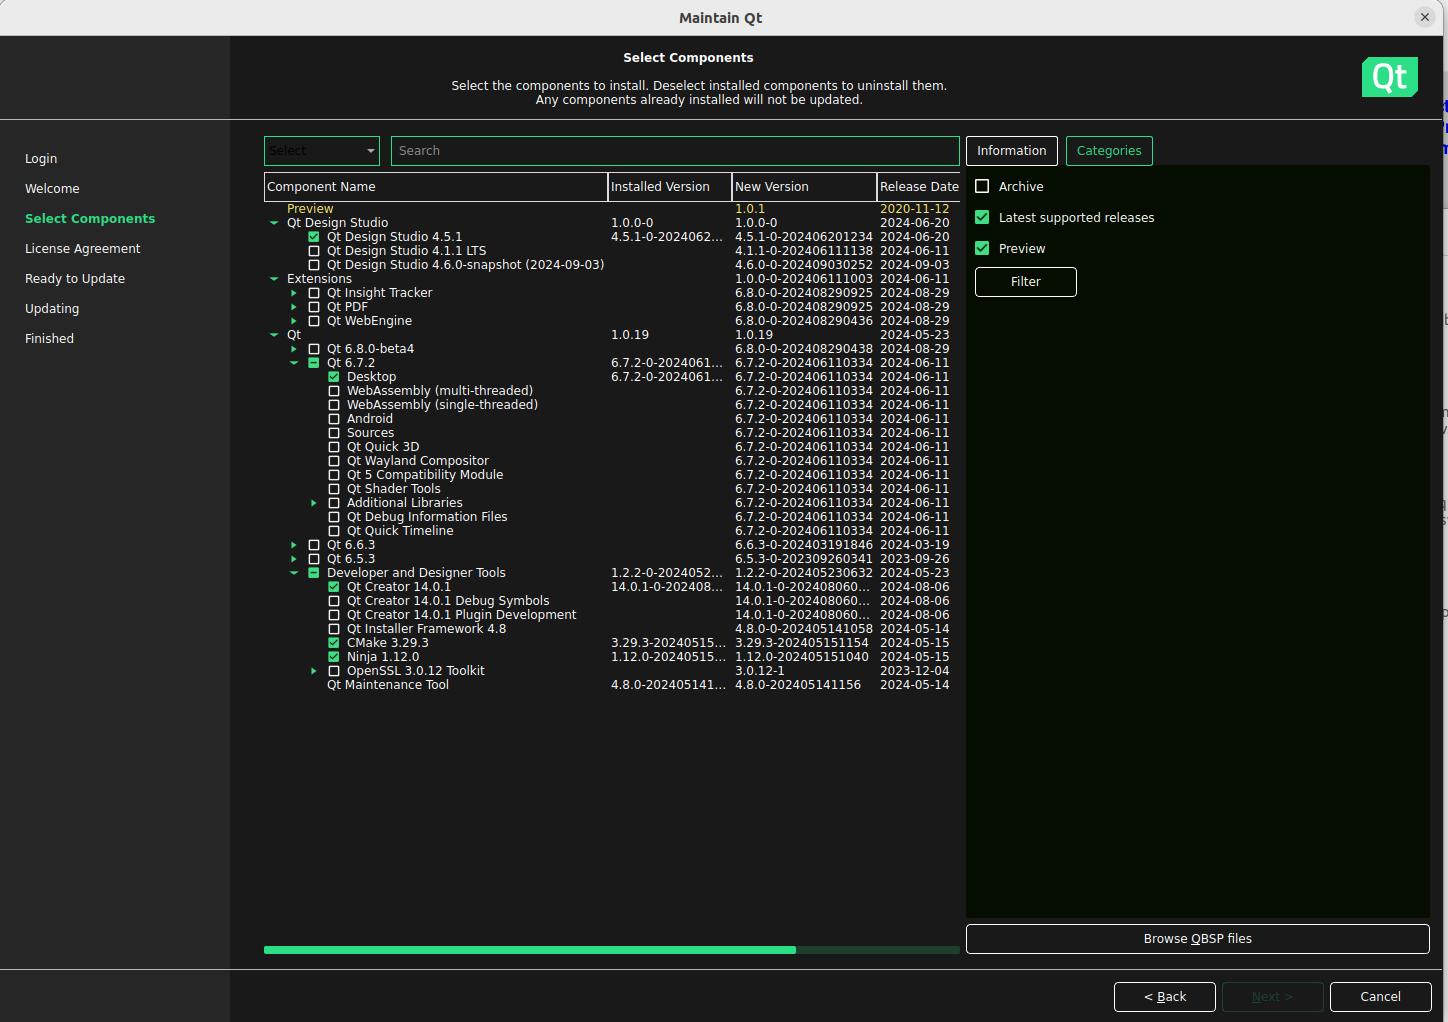The width and height of the screenshot is (1448, 1022).
Task: Select Ready to Update step
Action: (x=75, y=278)
